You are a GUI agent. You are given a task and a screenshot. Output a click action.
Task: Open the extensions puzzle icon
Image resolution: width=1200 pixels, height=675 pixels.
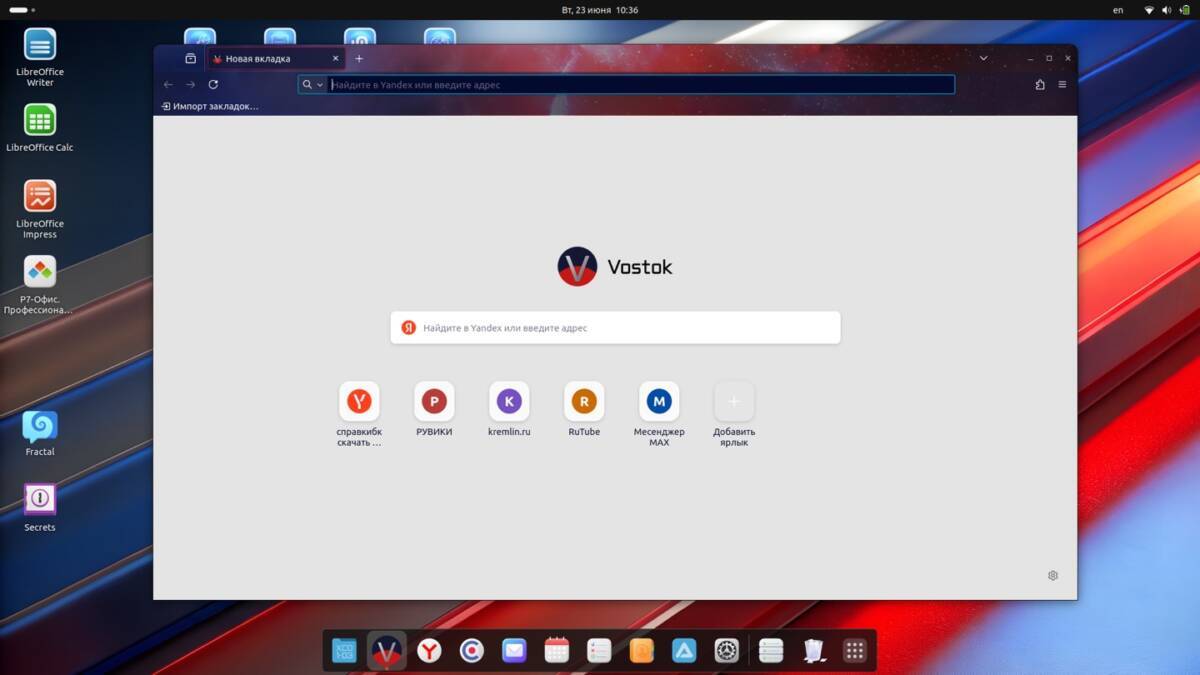point(1040,85)
